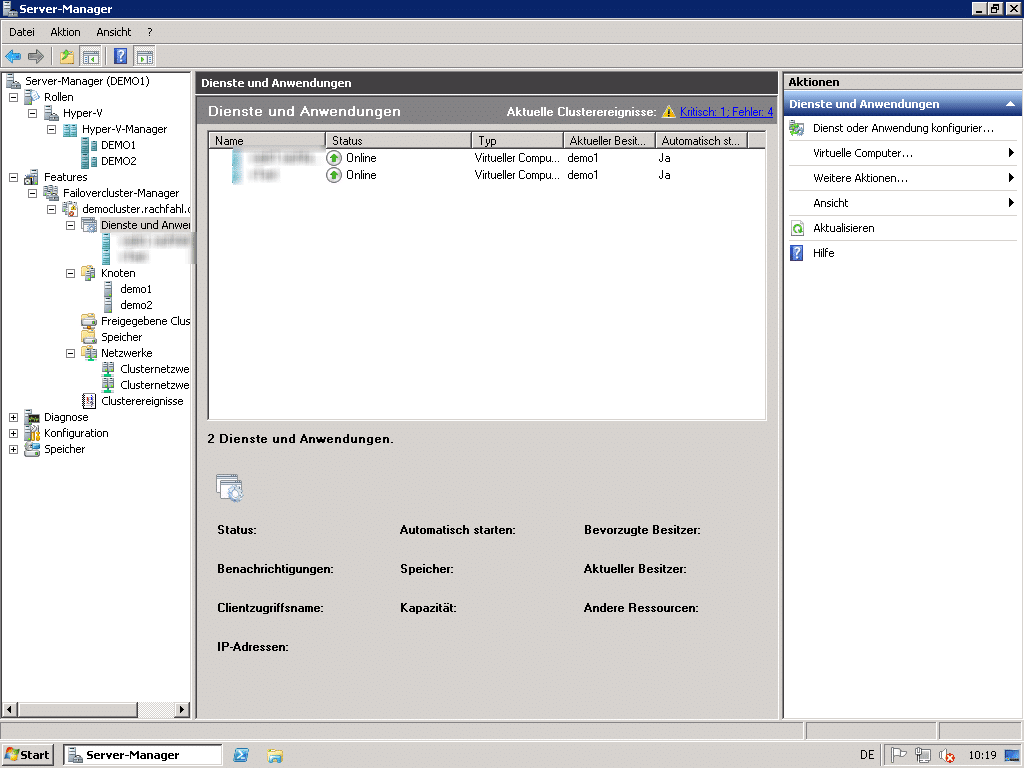Collapse the Rollen tree node
The height and width of the screenshot is (768, 1024).
(x=13, y=97)
